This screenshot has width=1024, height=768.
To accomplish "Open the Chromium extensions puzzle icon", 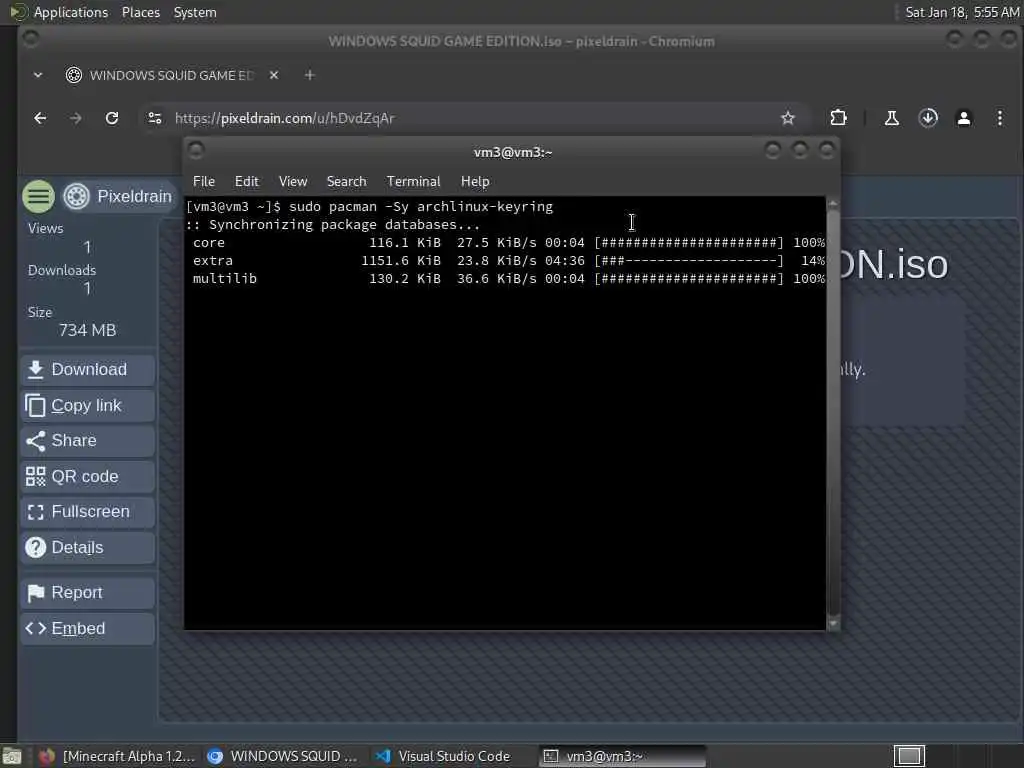I will point(839,118).
